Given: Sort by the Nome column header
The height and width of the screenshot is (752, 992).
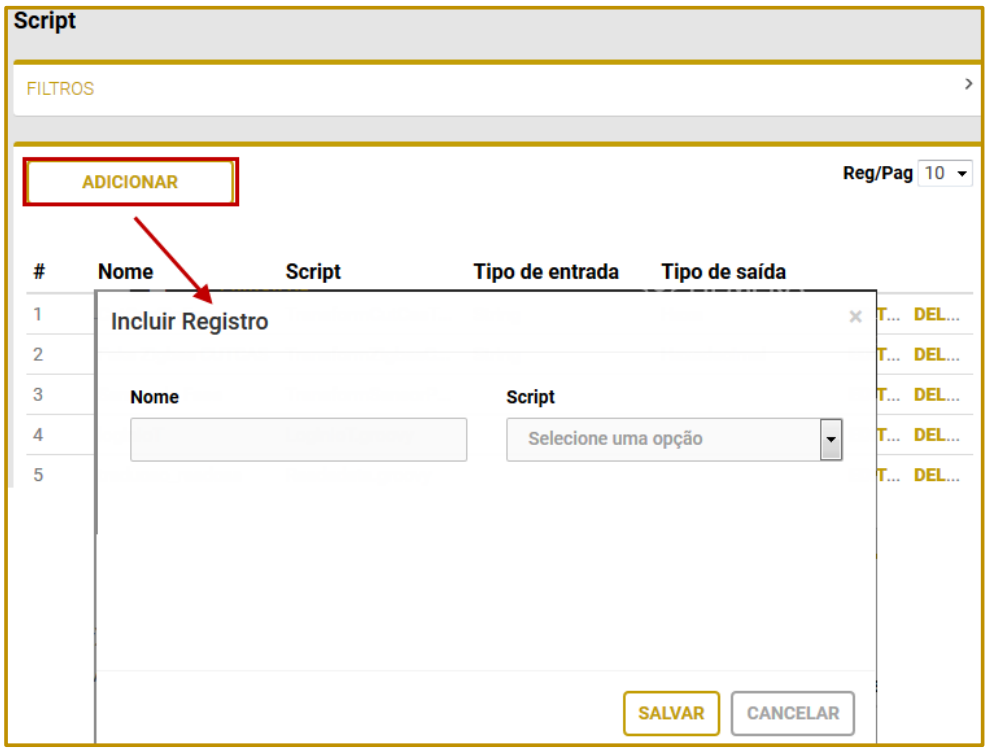Looking at the screenshot, I should coord(125,272).
